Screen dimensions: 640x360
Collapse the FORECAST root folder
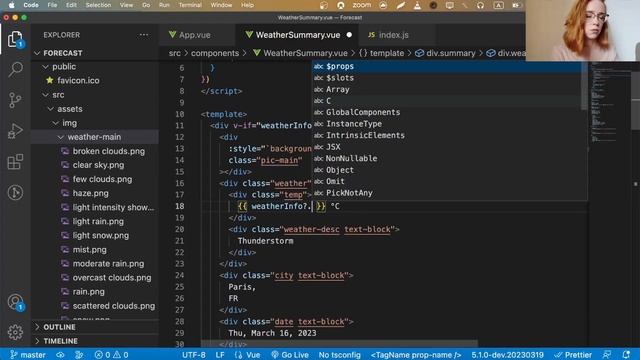point(95,53)
